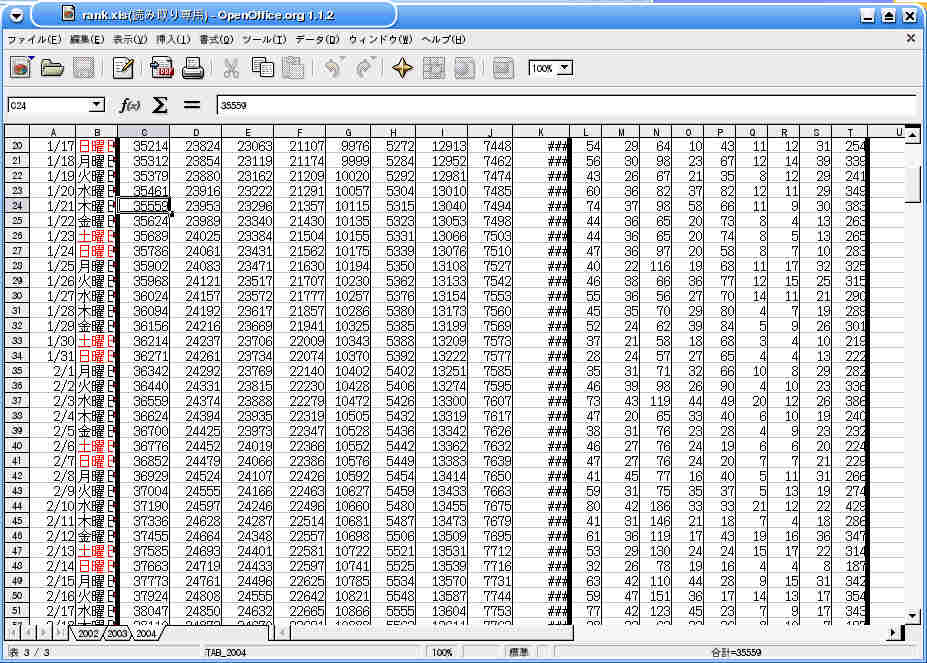Expand the Name Box cell reference dropdown
The image size is (927, 663).
(96, 105)
